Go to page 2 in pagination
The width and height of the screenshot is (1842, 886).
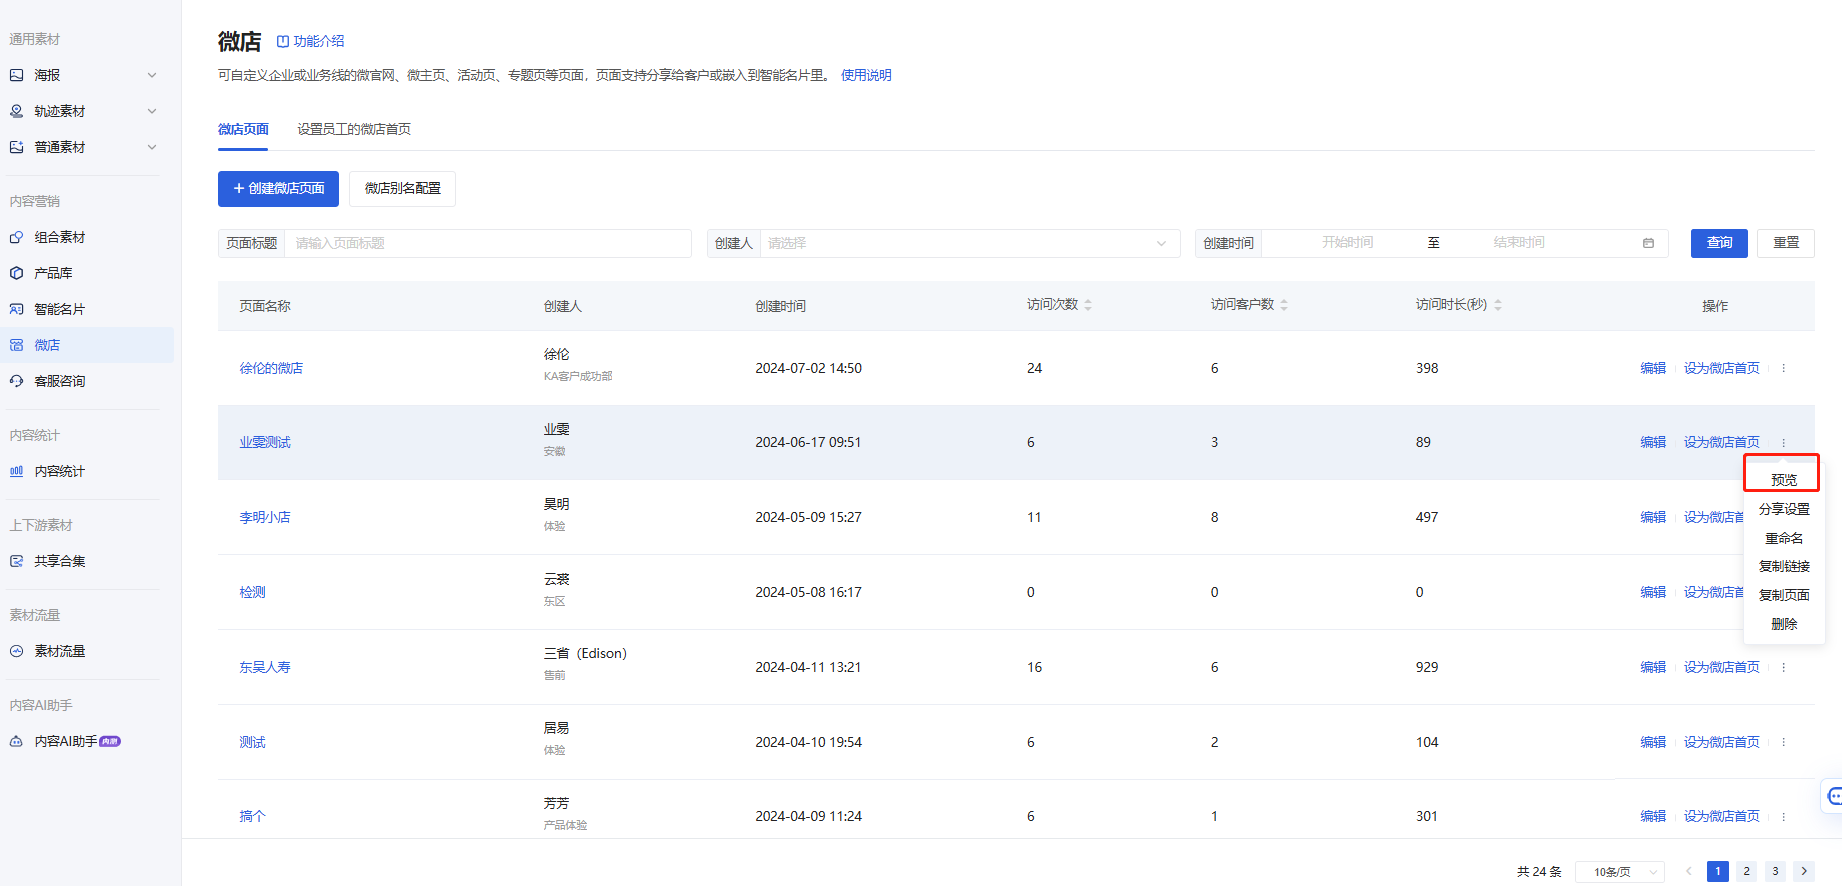1747,871
